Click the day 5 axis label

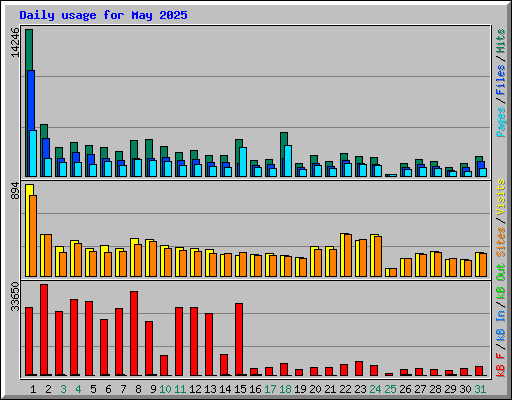tap(93, 389)
